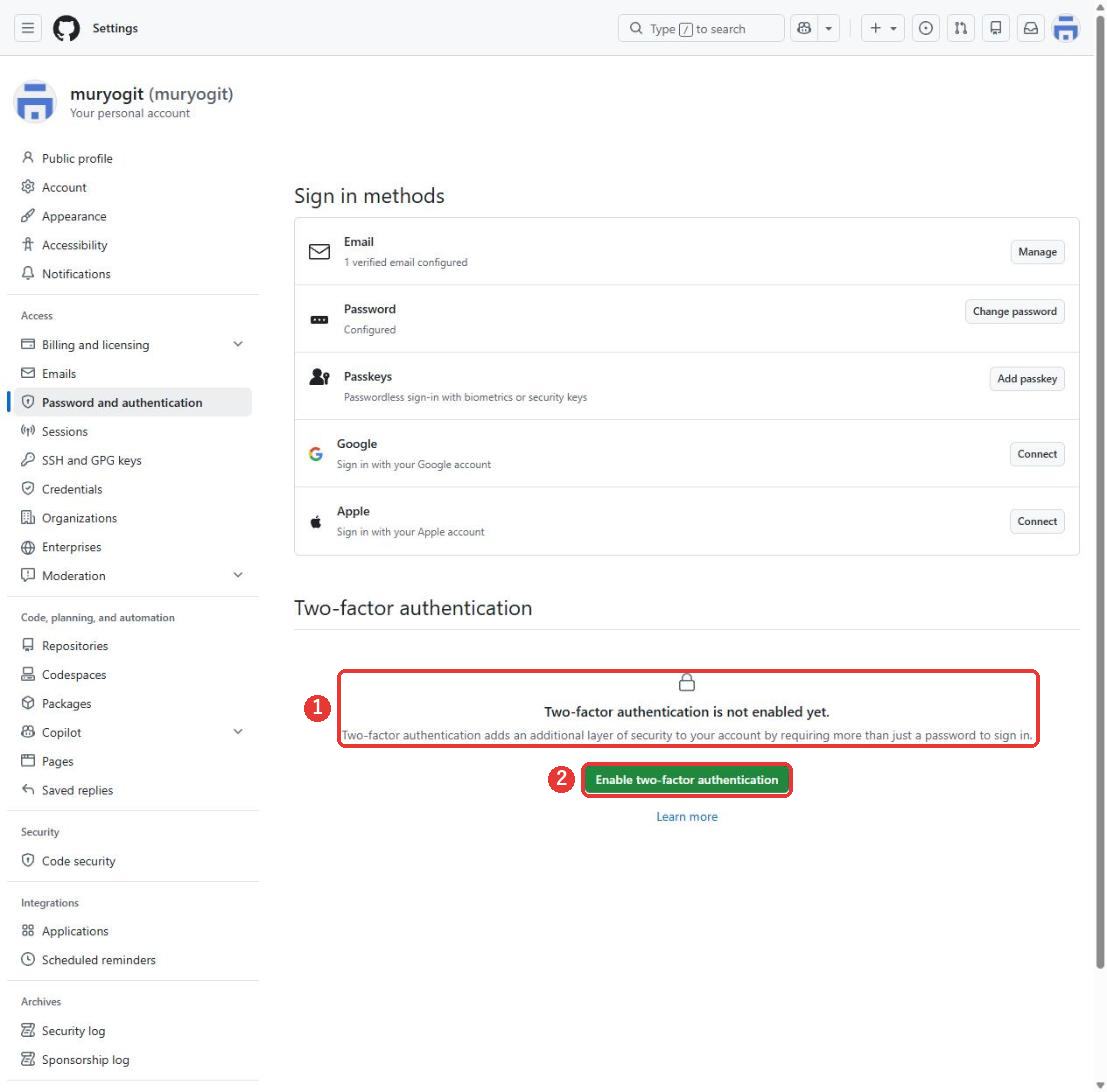Screen dimensions: 1107x1092
Task: Click the scrollbar down arrow
Action: pos(1100,1086)
